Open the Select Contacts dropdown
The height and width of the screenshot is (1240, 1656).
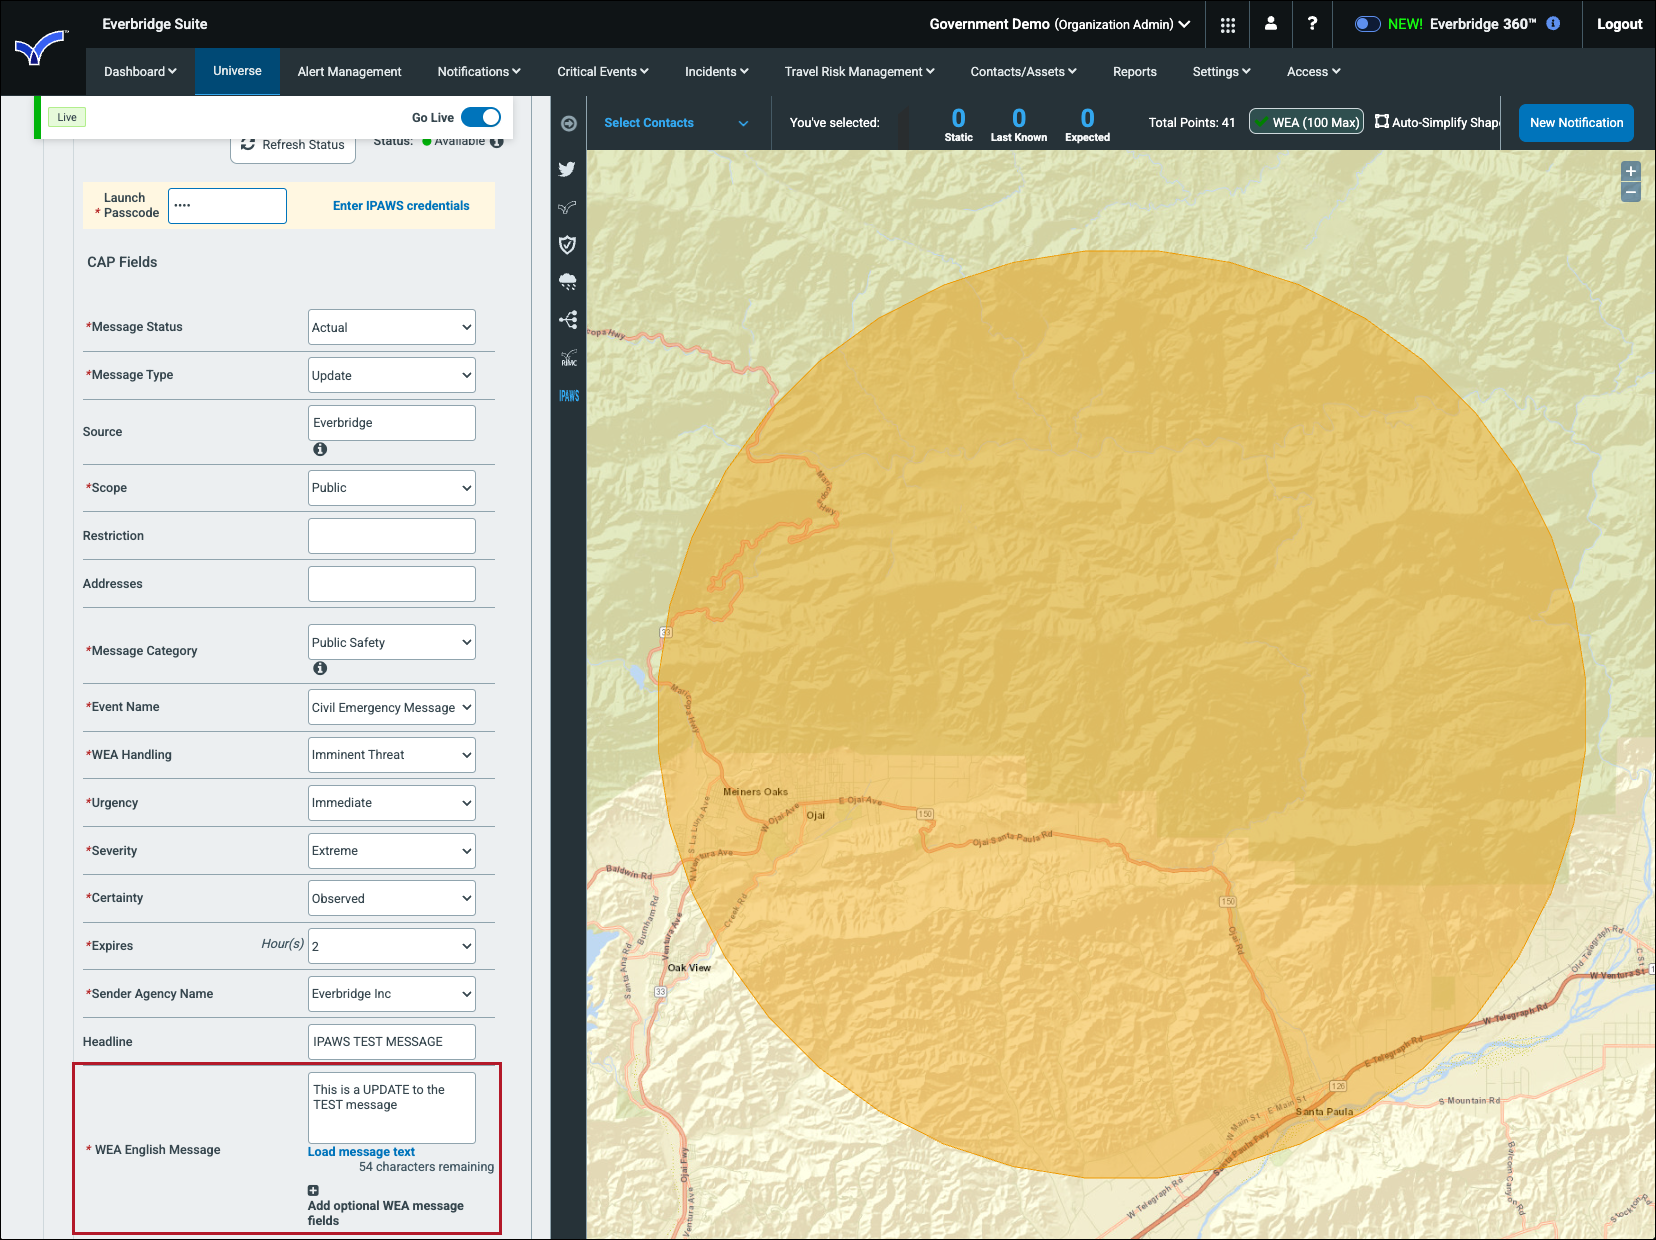676,123
